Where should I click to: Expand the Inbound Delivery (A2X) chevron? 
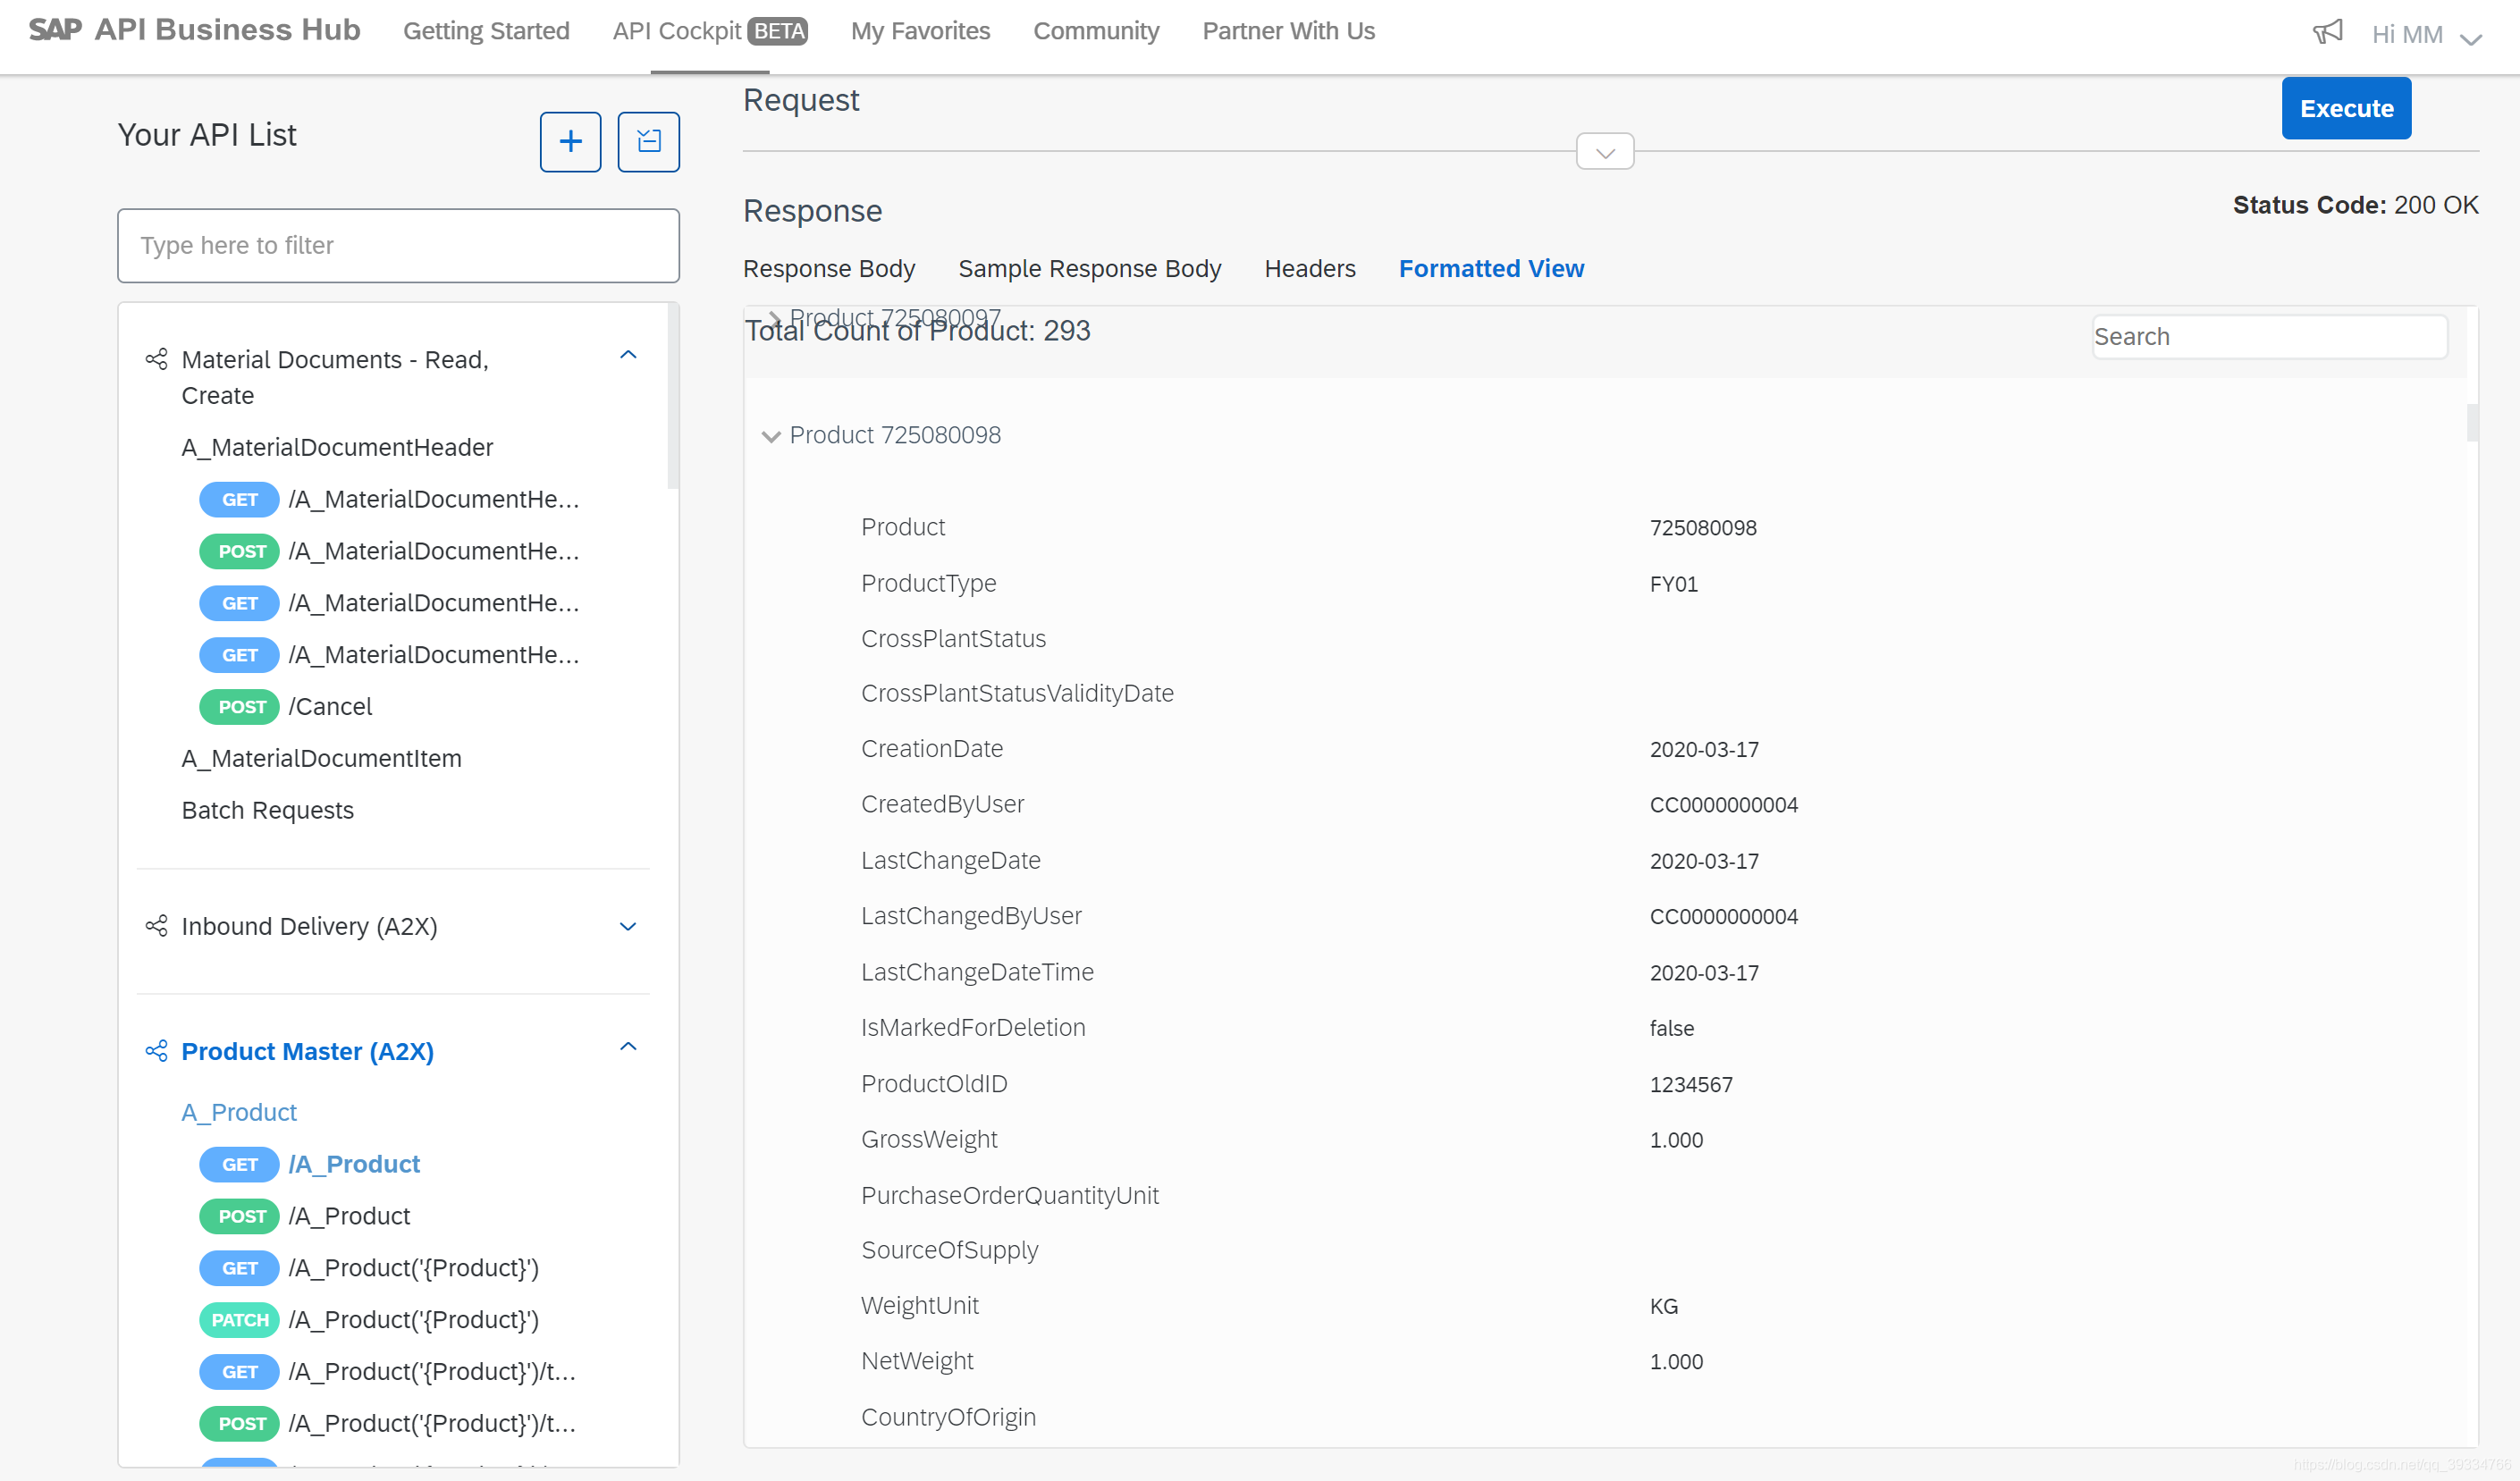(628, 926)
